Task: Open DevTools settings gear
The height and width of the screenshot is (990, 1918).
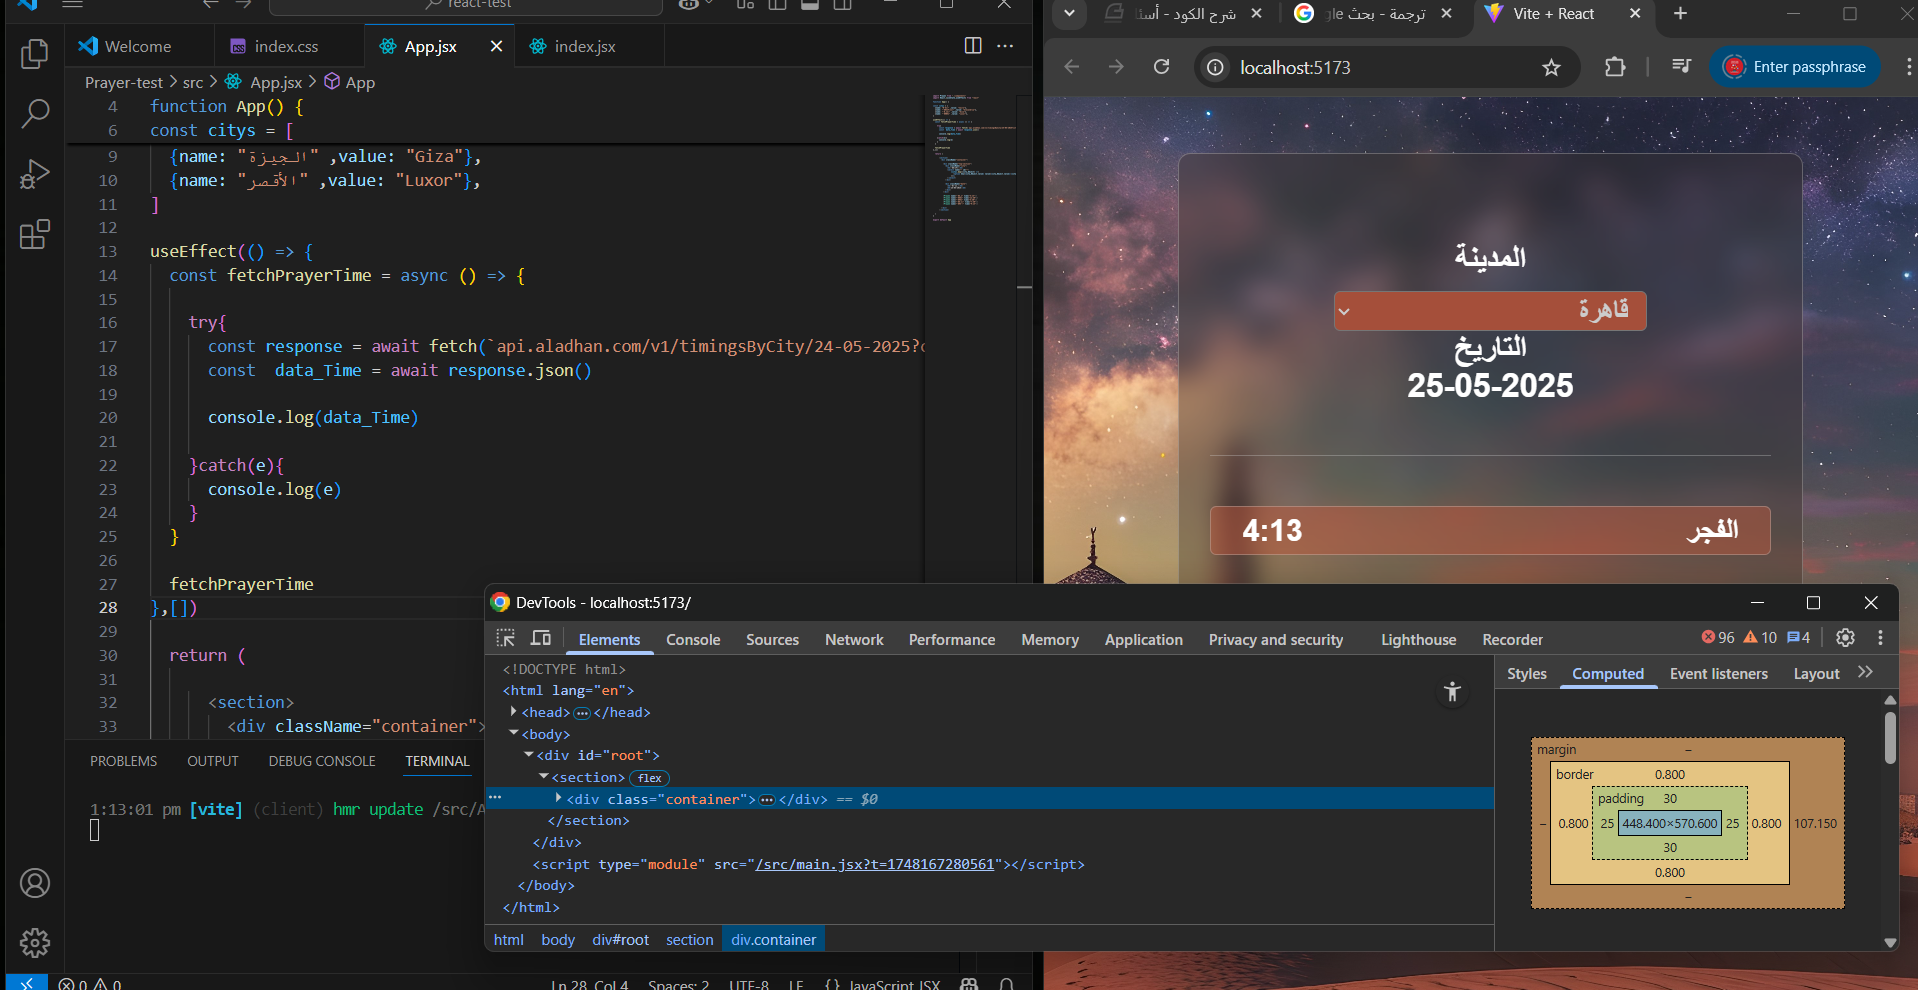Action: pyautogui.click(x=1845, y=638)
